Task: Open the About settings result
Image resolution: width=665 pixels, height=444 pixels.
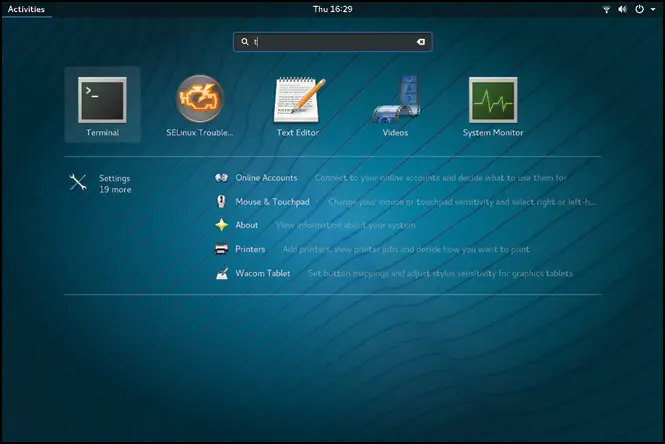Action: coord(246,225)
